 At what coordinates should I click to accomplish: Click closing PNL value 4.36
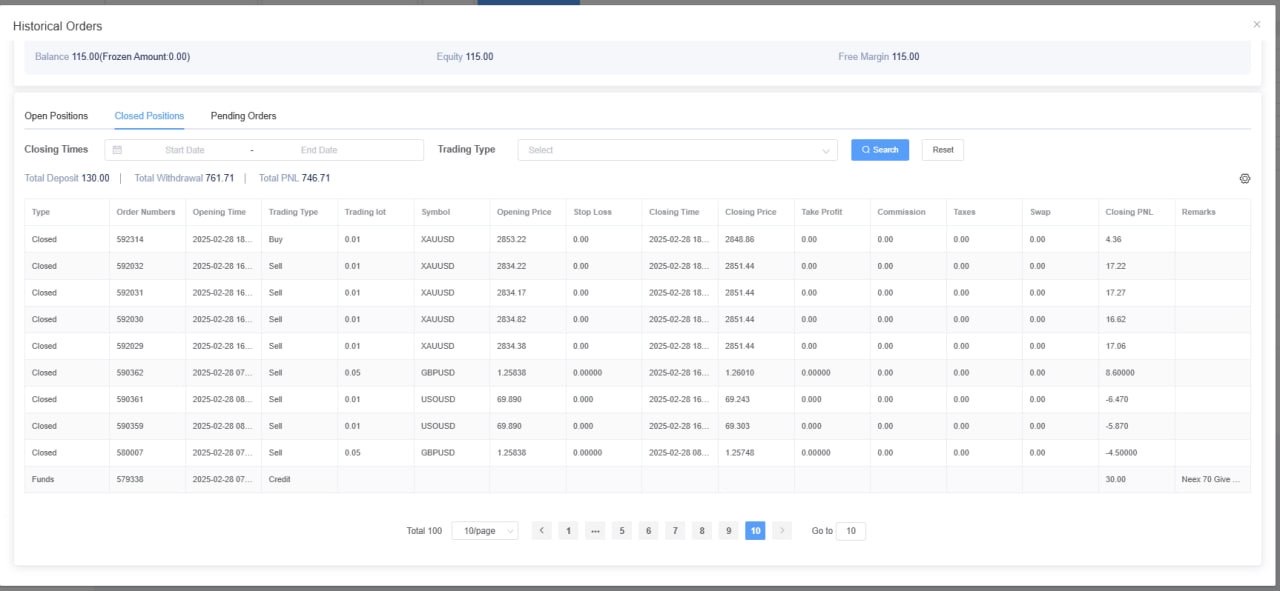tap(1115, 240)
